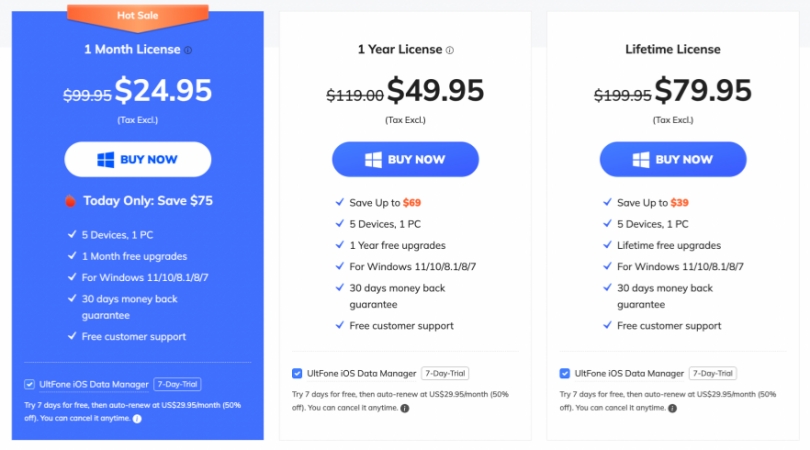
Task: Click the Hot Sale ribbon badge
Action: click(x=137, y=12)
